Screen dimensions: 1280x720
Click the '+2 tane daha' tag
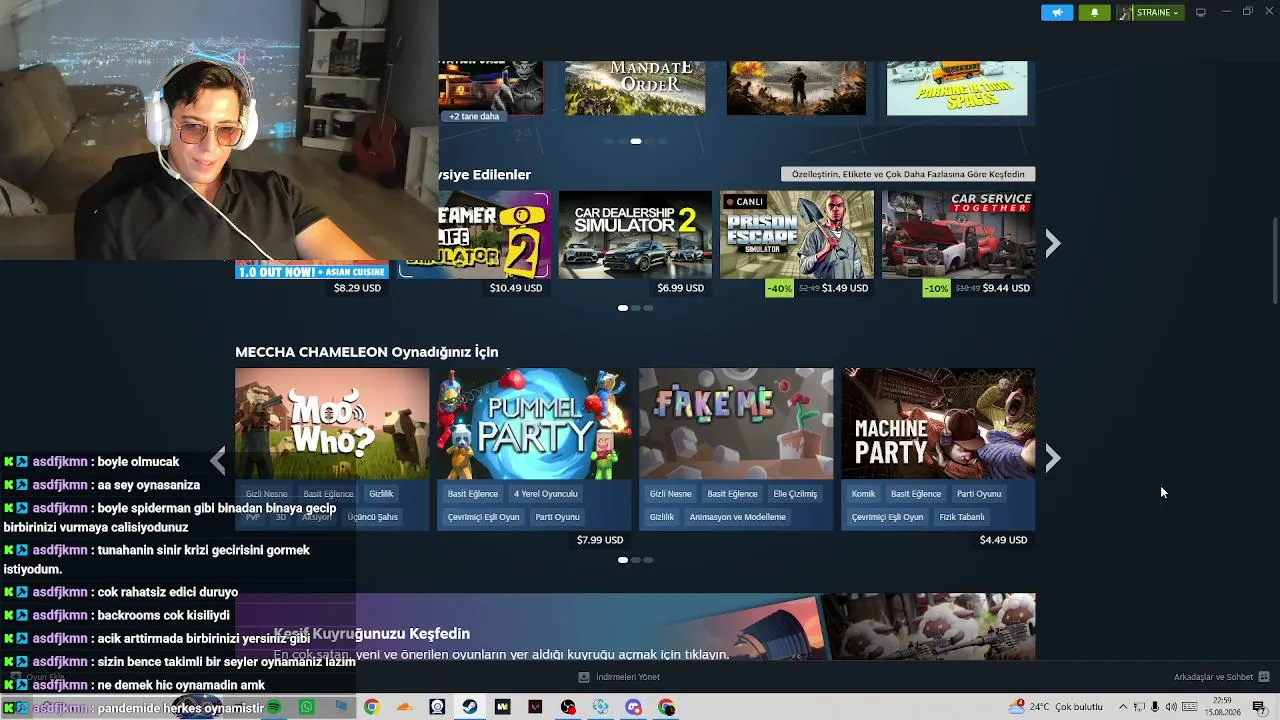474,116
